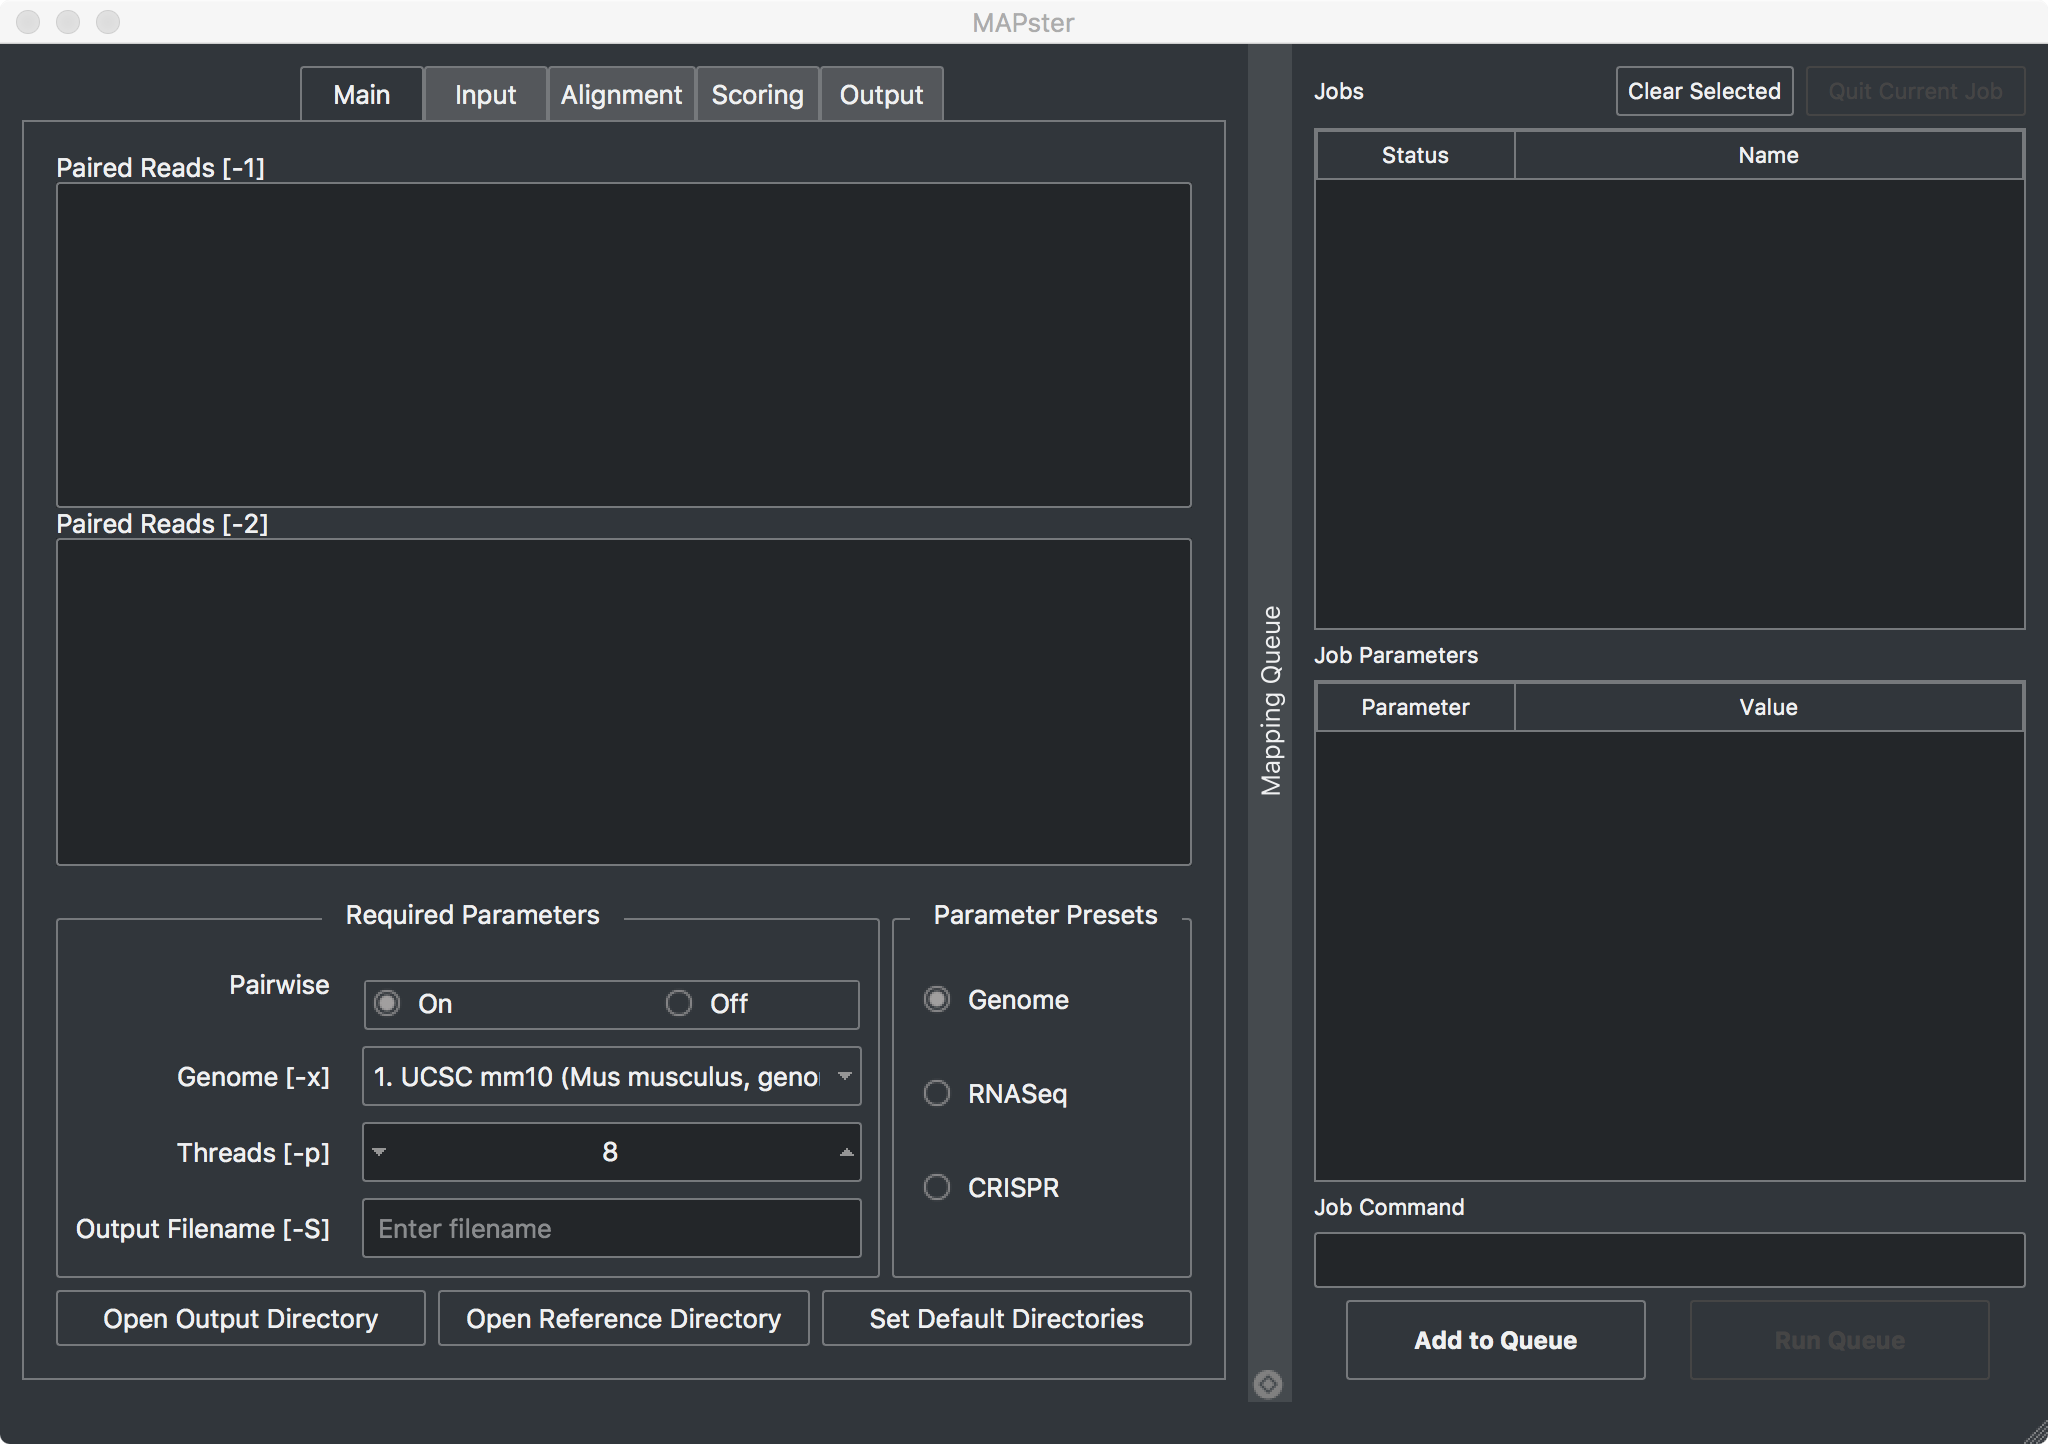Click the Threads increment arrow
The width and height of the screenshot is (2048, 1444).
point(846,1152)
